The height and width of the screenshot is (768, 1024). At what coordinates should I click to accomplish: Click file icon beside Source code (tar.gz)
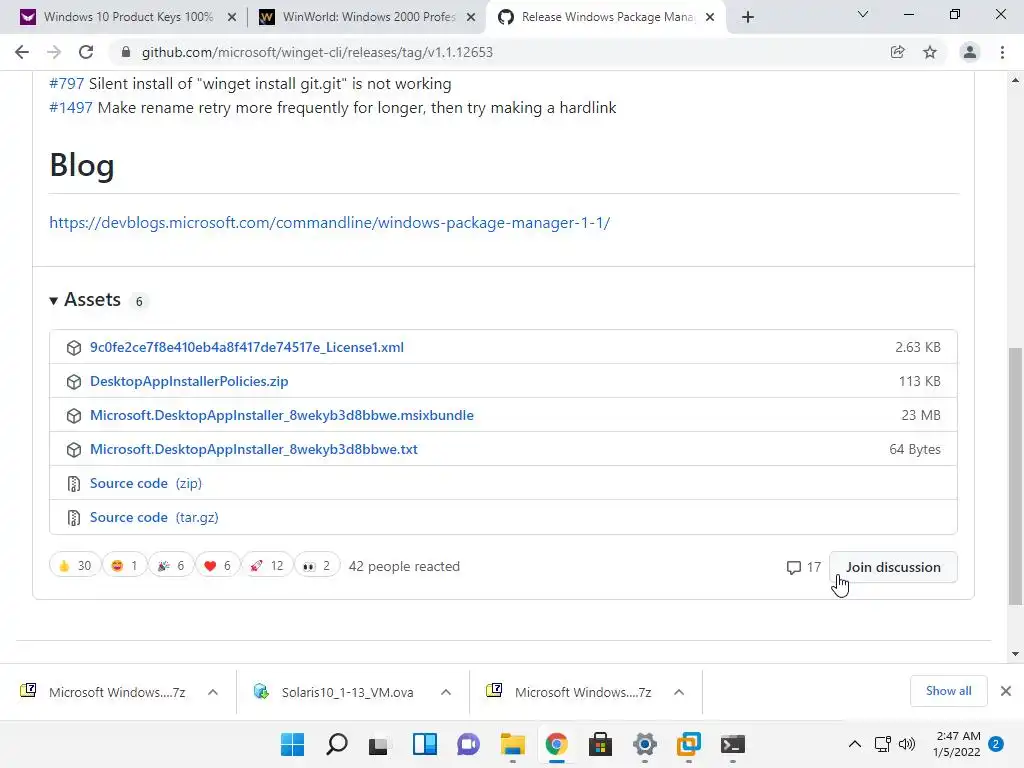(74, 518)
